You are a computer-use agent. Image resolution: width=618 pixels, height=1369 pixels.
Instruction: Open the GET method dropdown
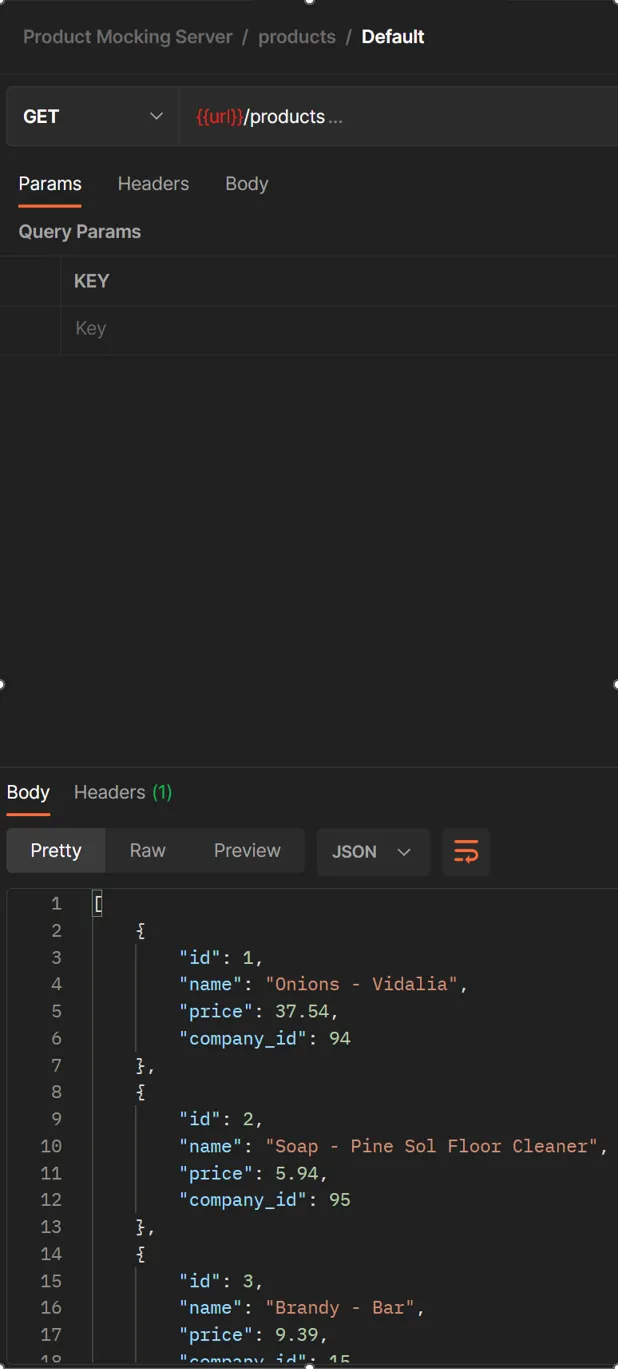tap(93, 117)
